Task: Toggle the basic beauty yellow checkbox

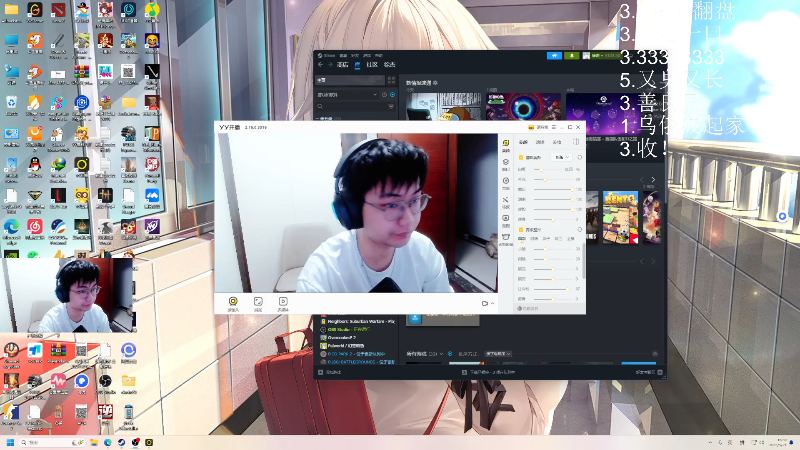Action: (x=521, y=158)
